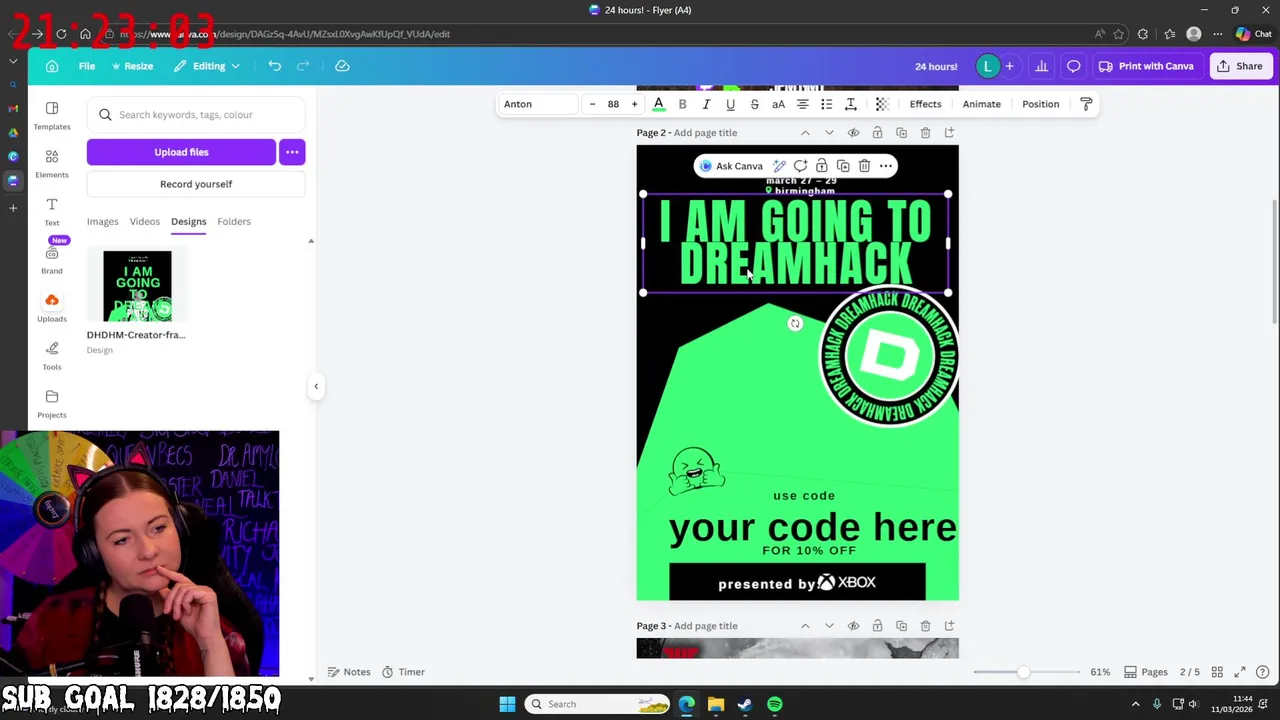Move Page 2 up with arrow
The width and height of the screenshot is (1280, 720).
[x=805, y=133]
